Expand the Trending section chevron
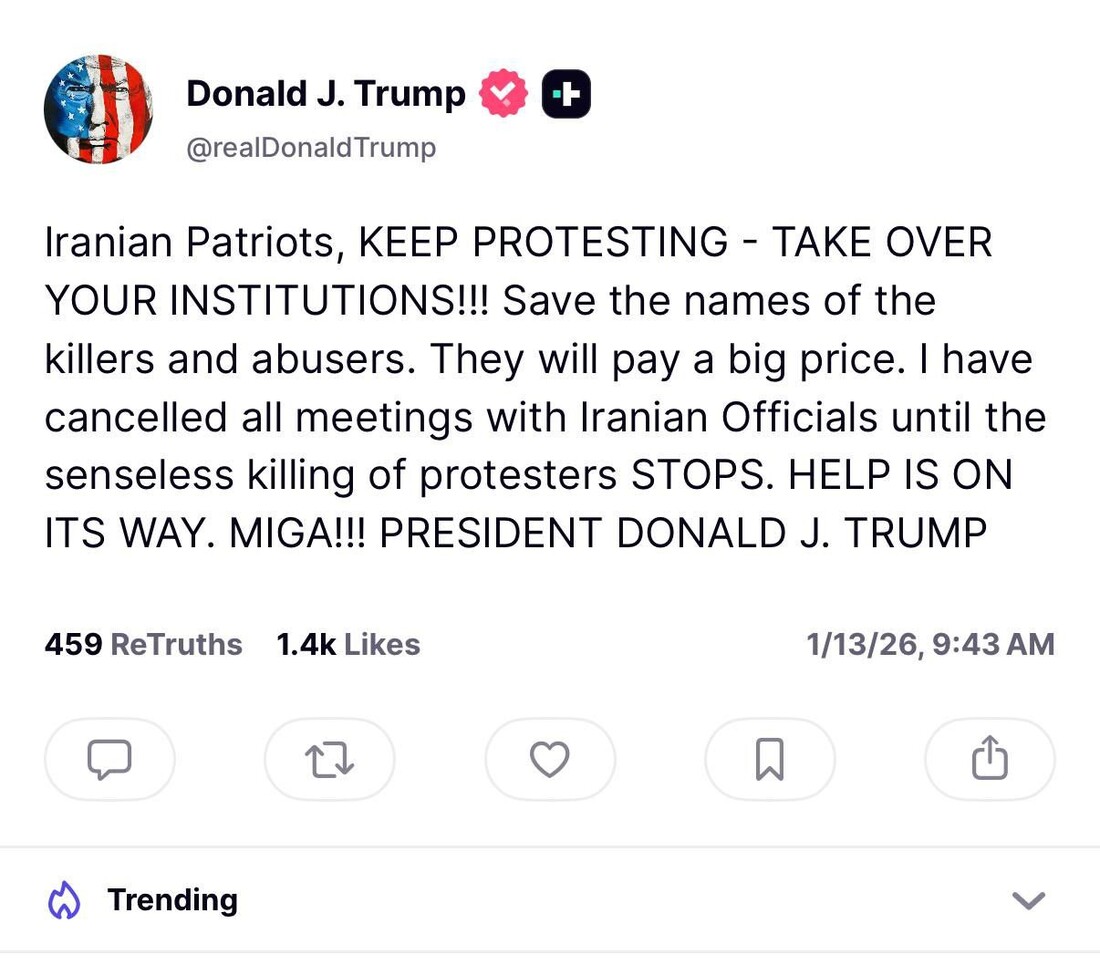This screenshot has height=965, width=1100. [1028, 901]
